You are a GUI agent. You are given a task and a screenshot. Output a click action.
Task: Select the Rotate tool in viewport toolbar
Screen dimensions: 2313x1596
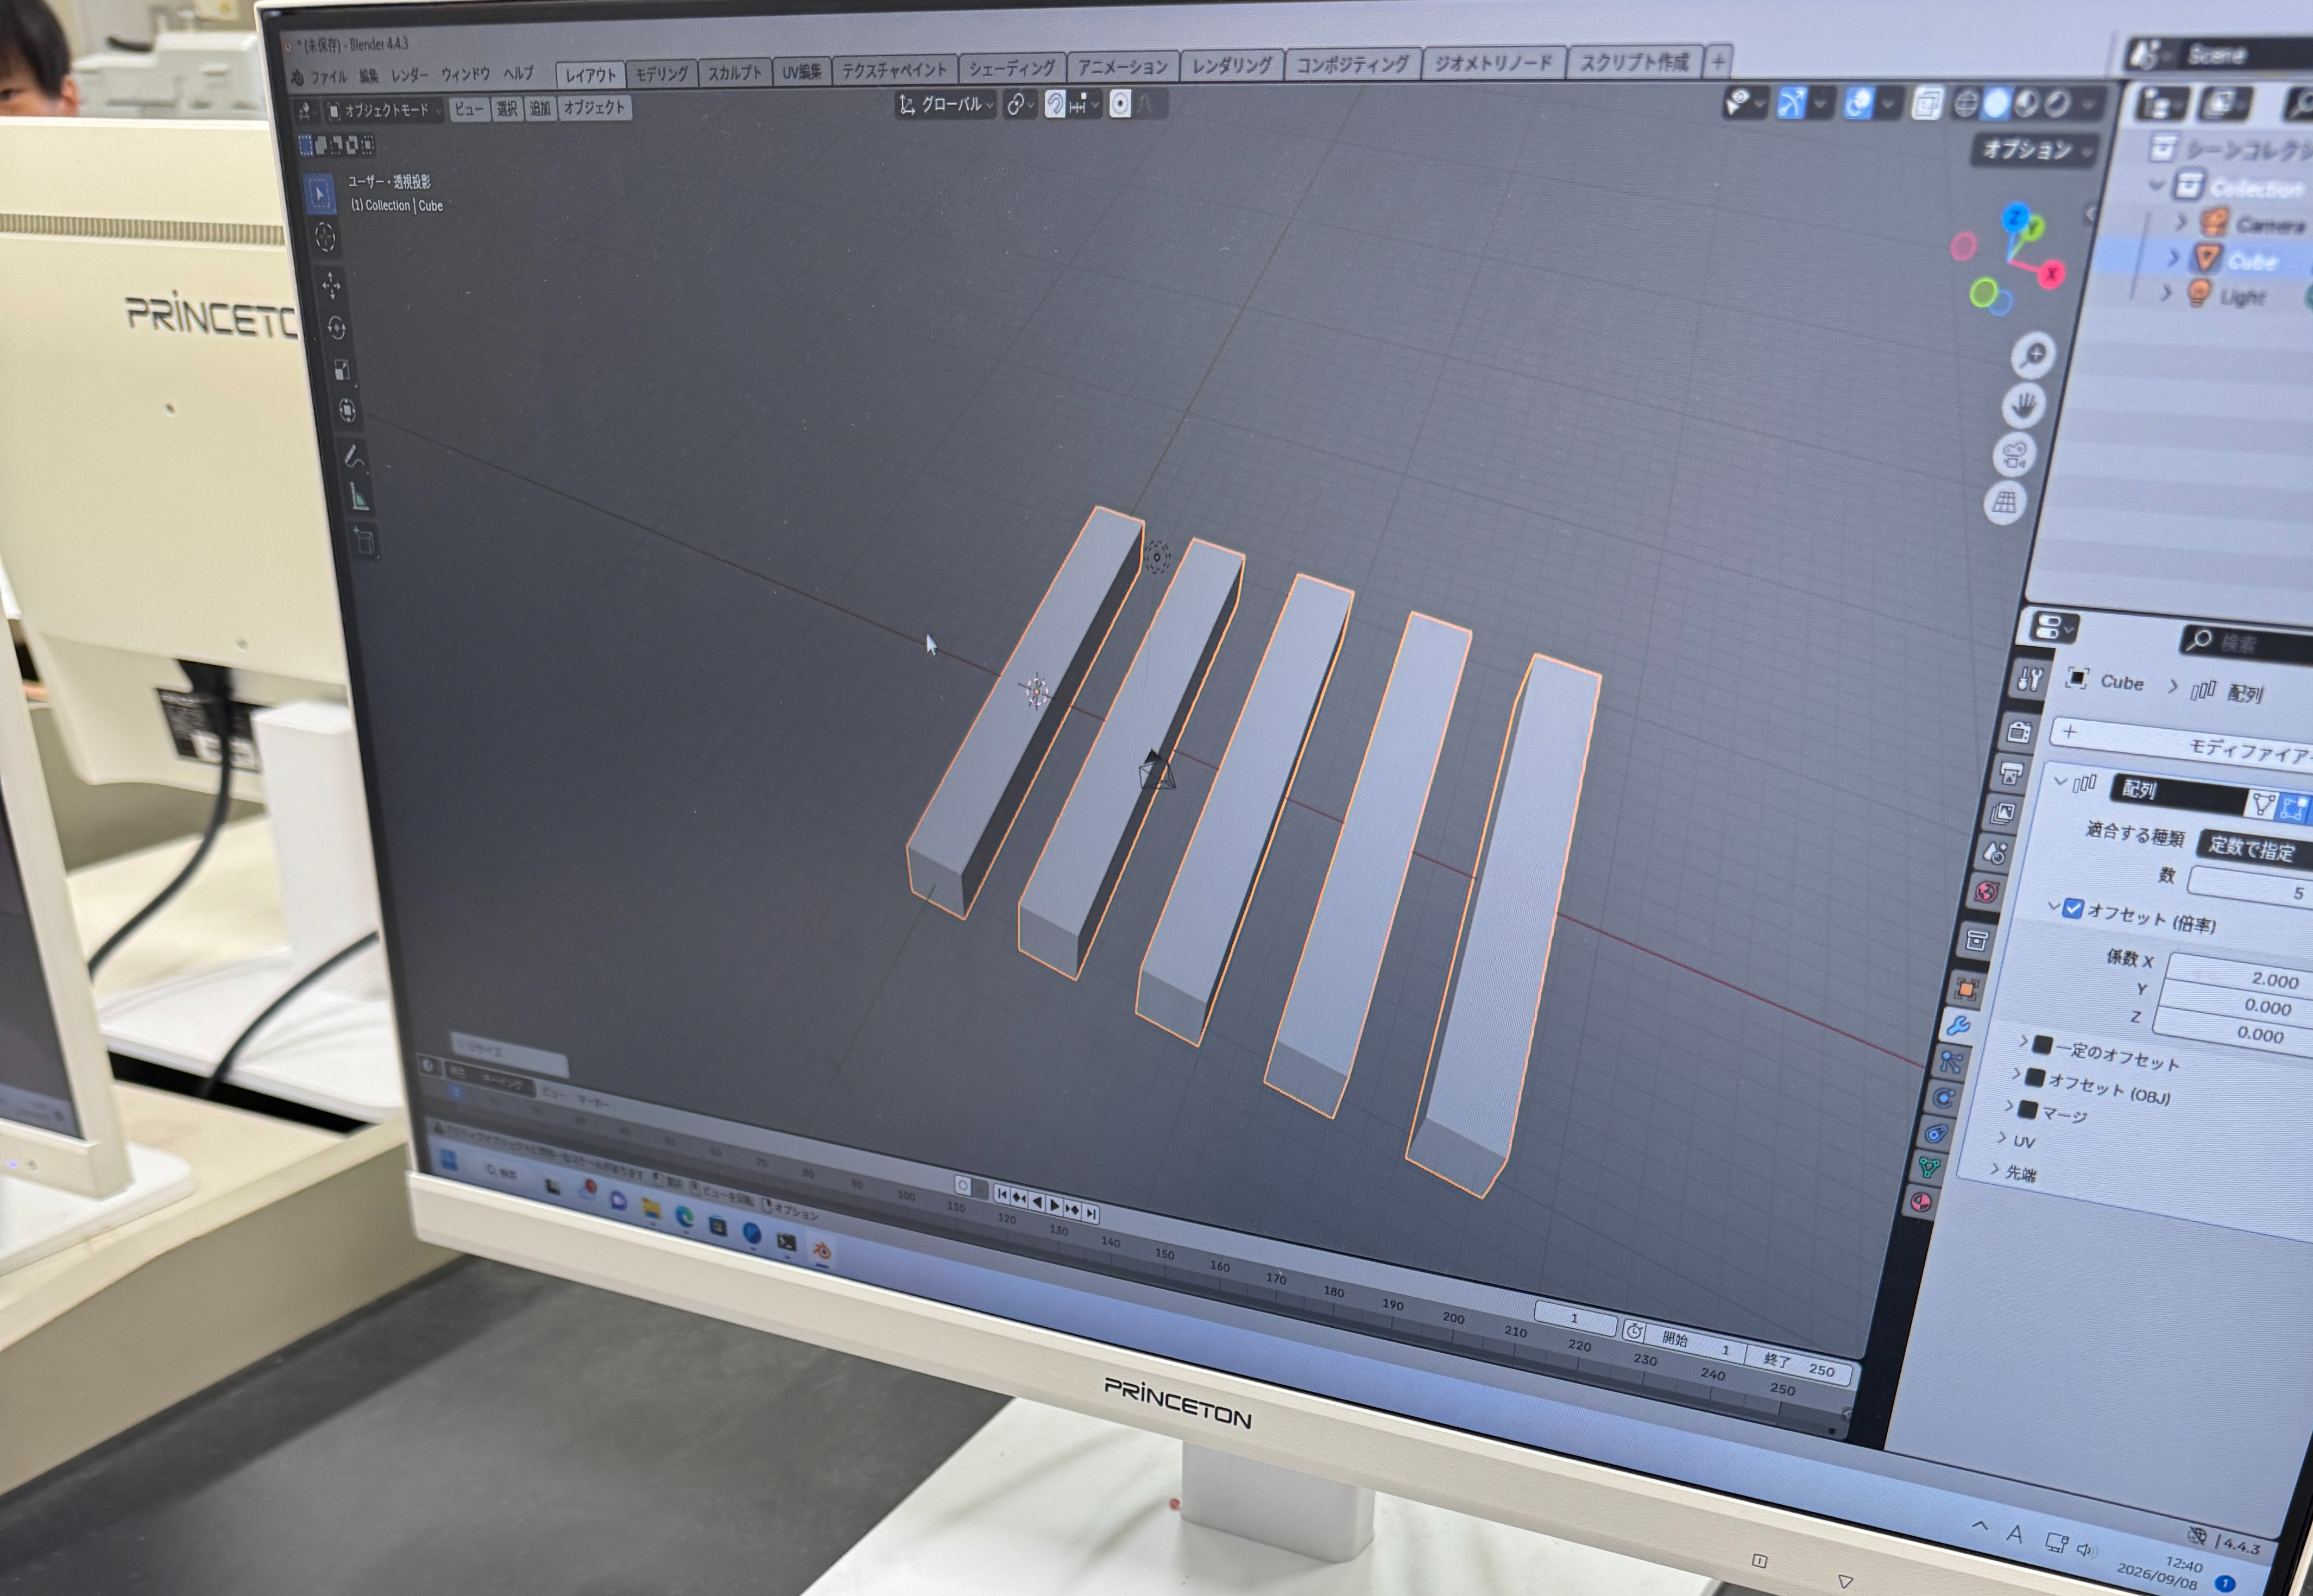(x=337, y=328)
